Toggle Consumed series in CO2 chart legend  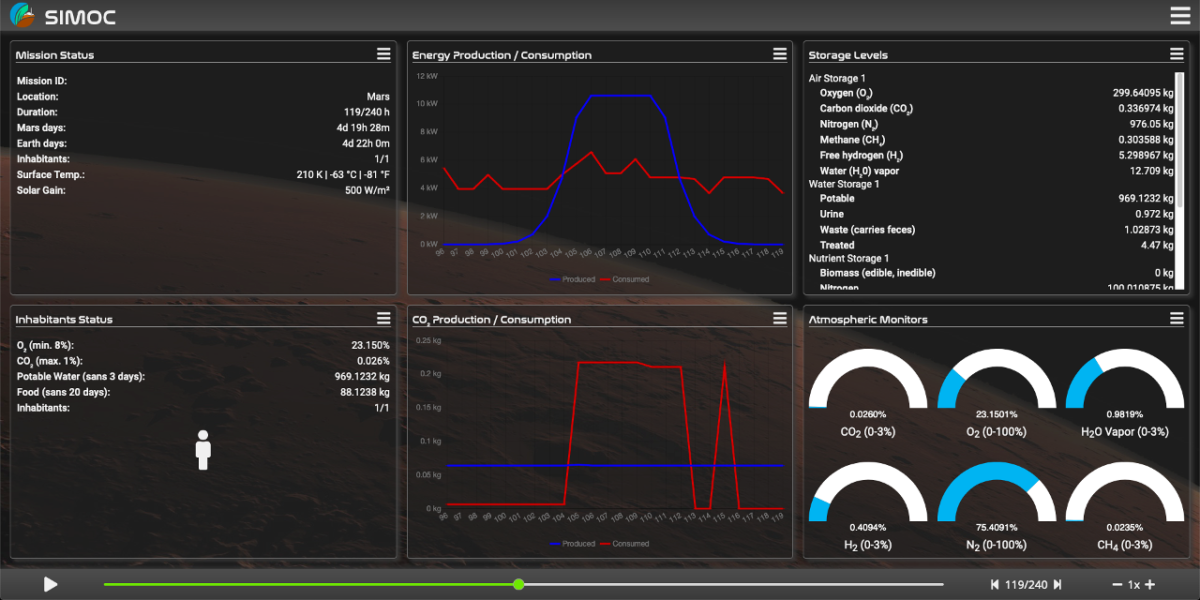pos(624,544)
